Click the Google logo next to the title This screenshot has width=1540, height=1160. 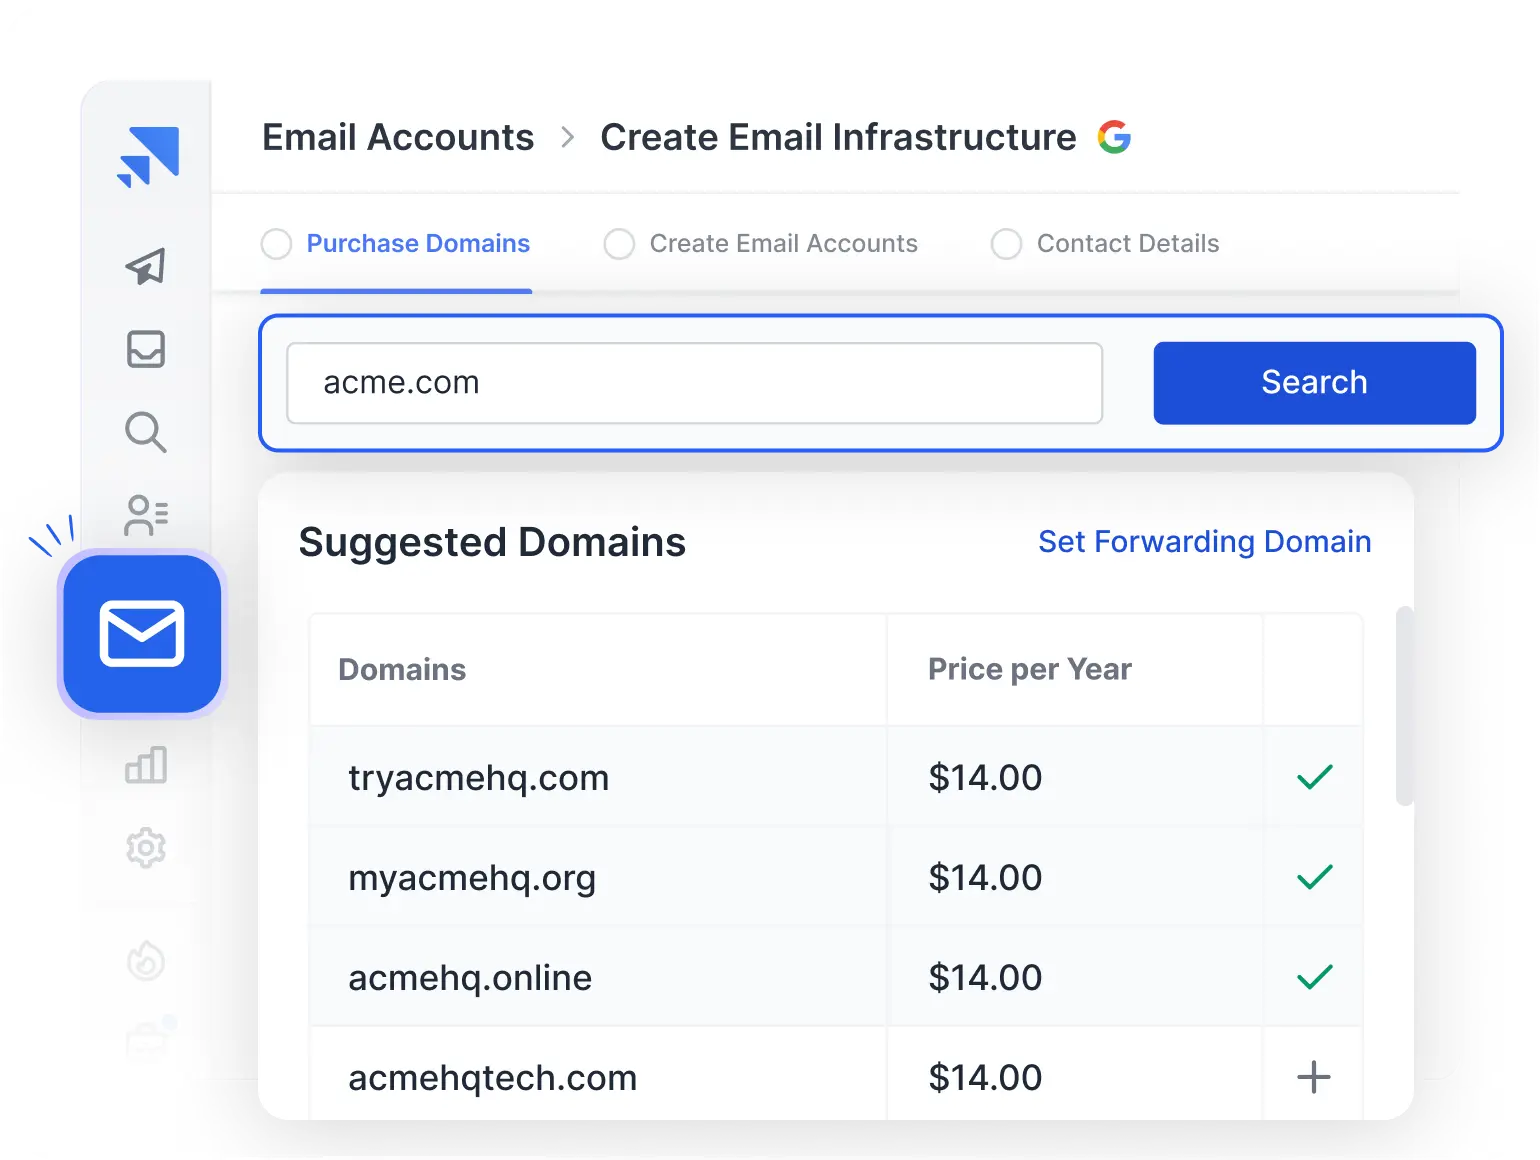(1114, 137)
